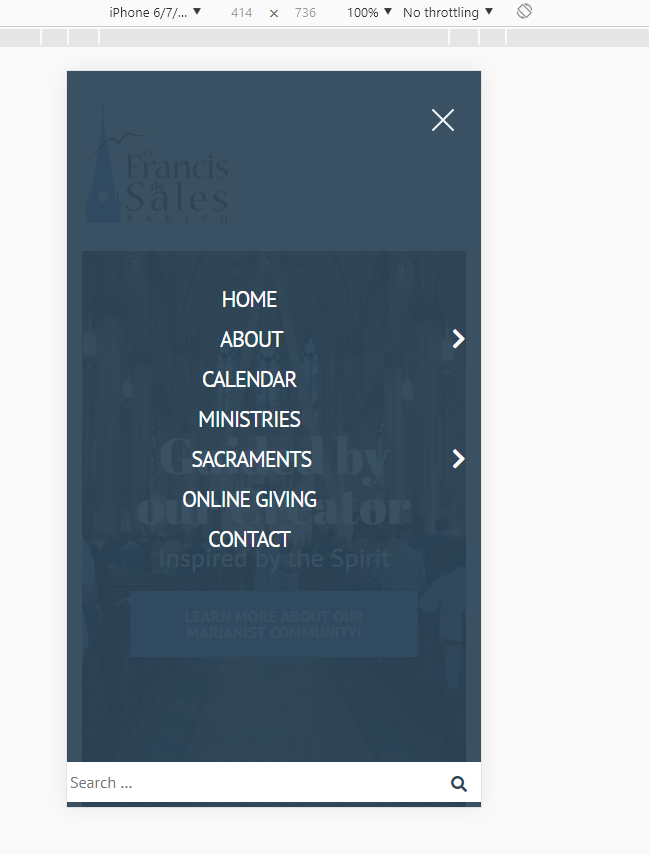
Task: Click the rotate device icon
Action: pyautogui.click(x=524, y=11)
